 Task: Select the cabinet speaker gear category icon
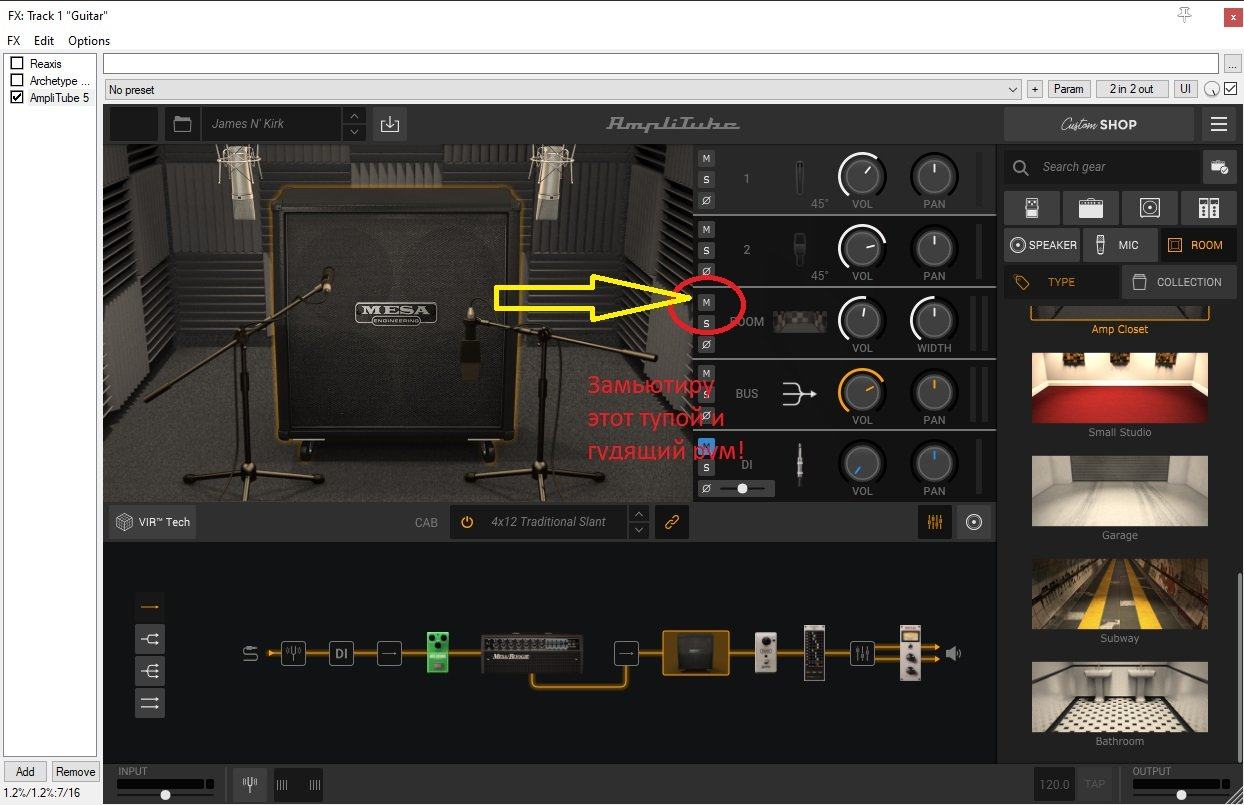[x=1149, y=208]
